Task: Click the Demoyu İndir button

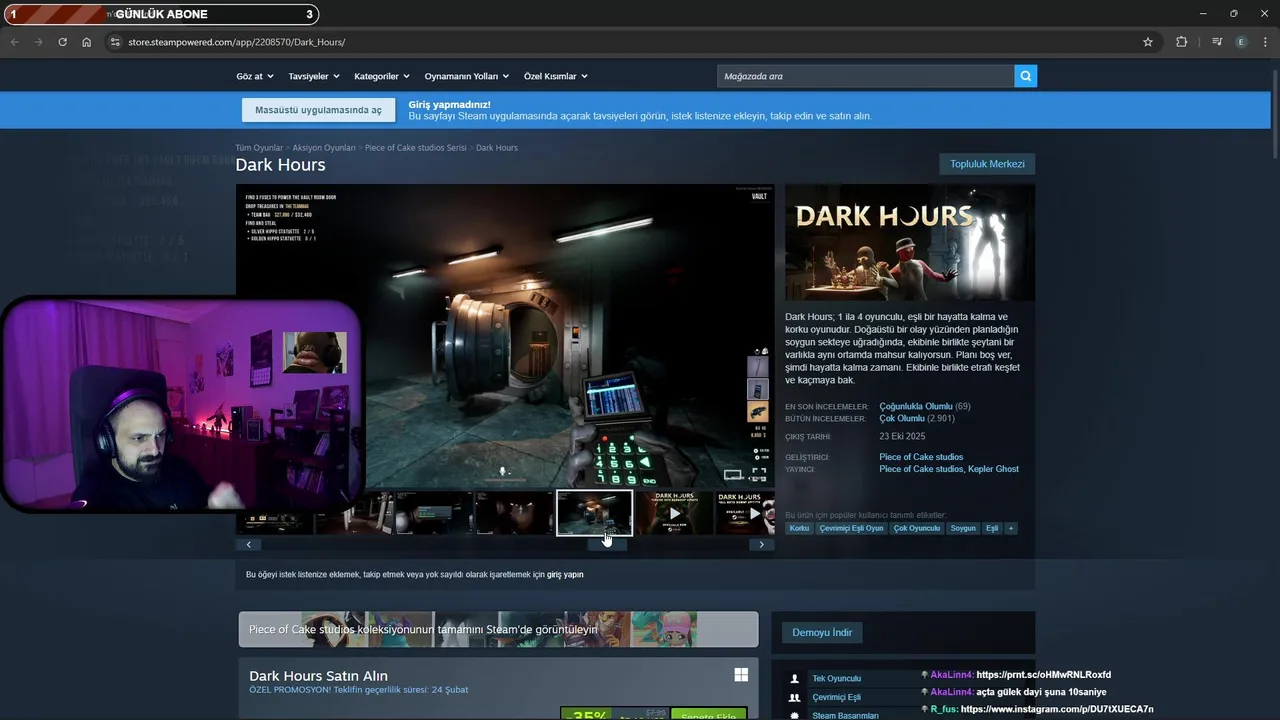Action: (x=822, y=632)
